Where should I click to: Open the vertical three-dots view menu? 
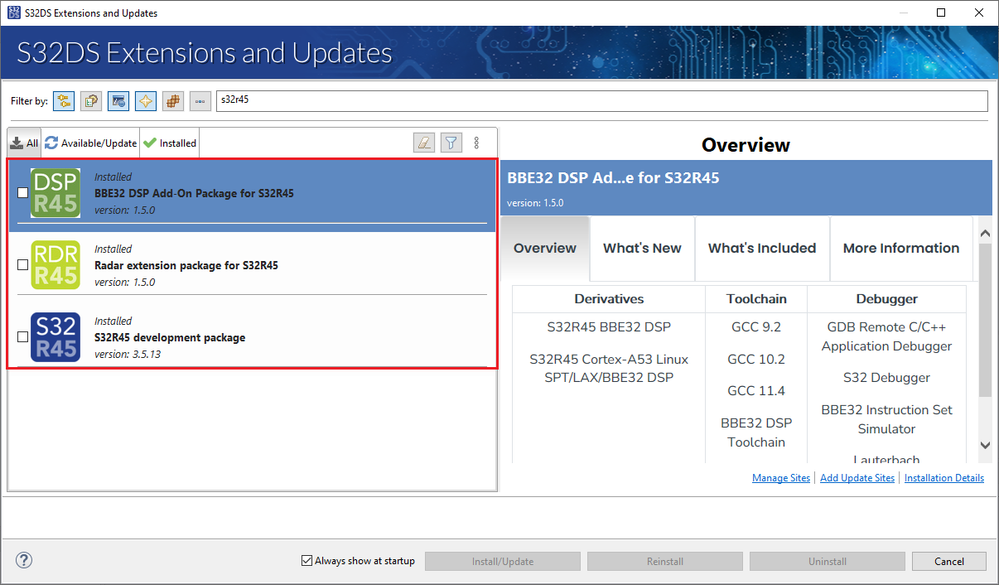(x=477, y=143)
